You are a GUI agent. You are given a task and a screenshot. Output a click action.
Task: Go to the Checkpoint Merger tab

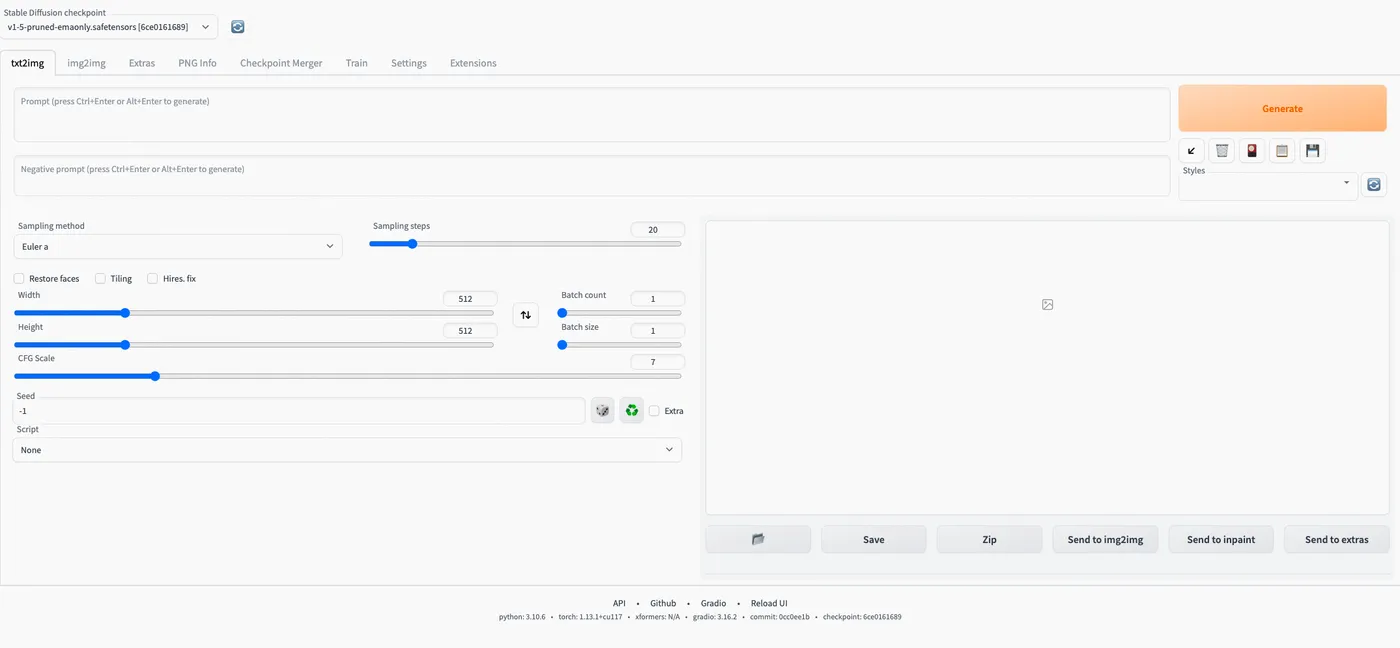click(281, 63)
